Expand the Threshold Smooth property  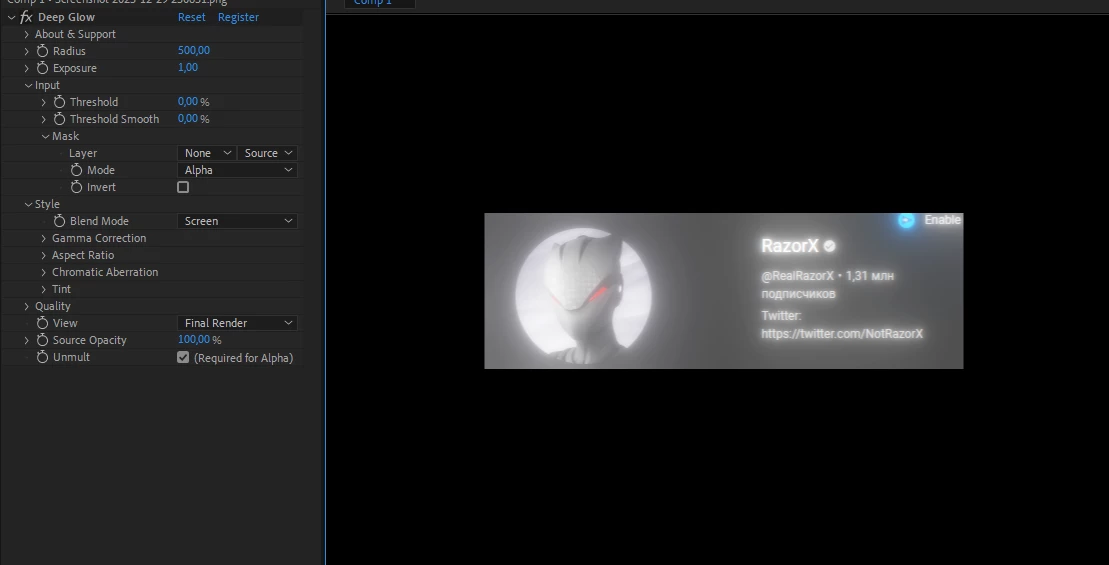point(44,119)
